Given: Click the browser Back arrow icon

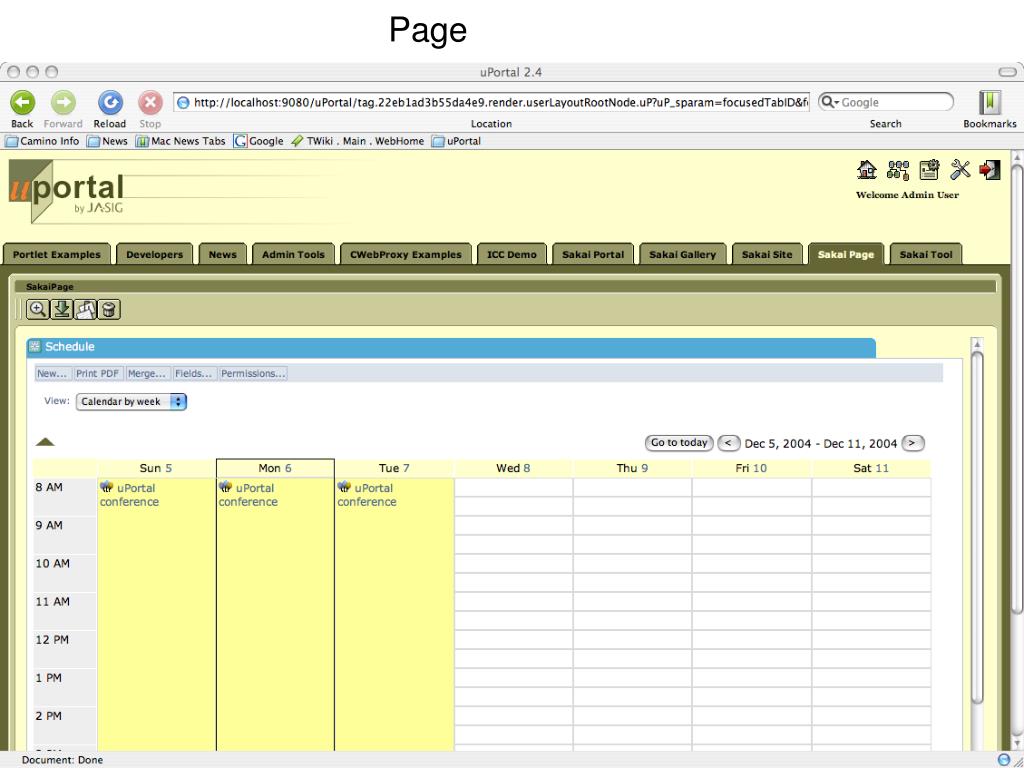Looking at the screenshot, I should [x=22, y=103].
